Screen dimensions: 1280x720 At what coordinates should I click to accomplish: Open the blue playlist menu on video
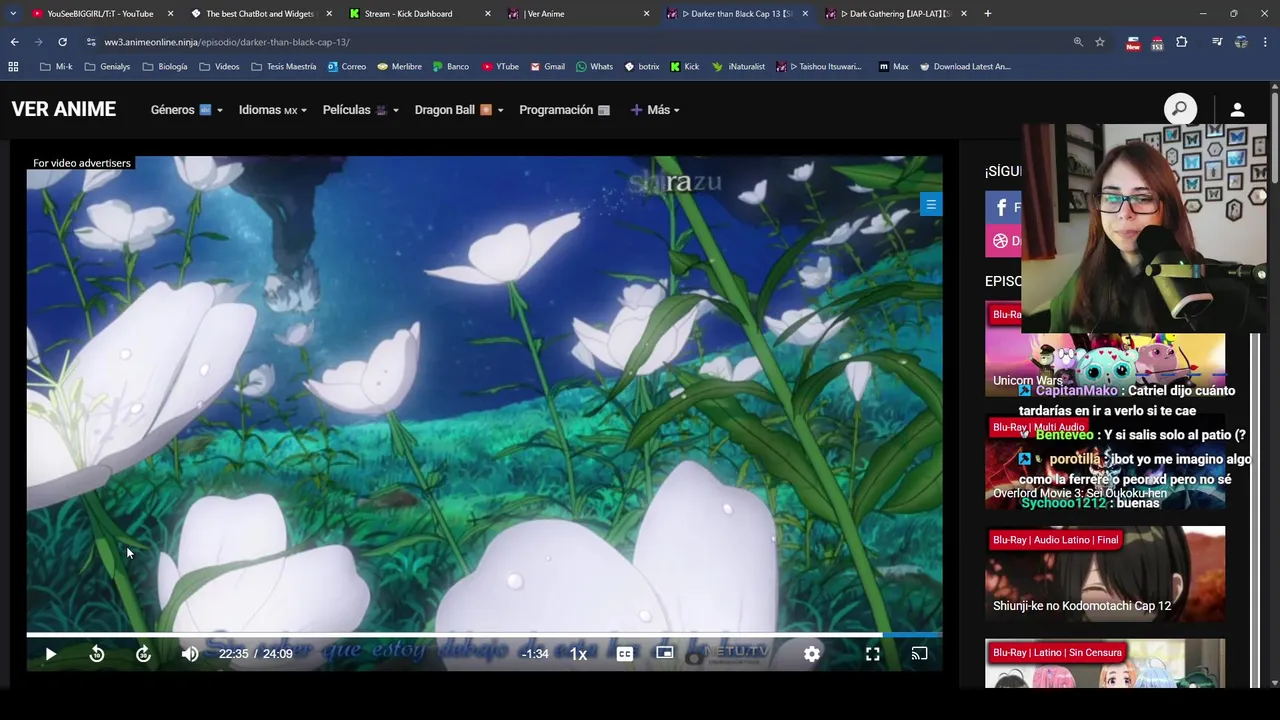tap(931, 205)
